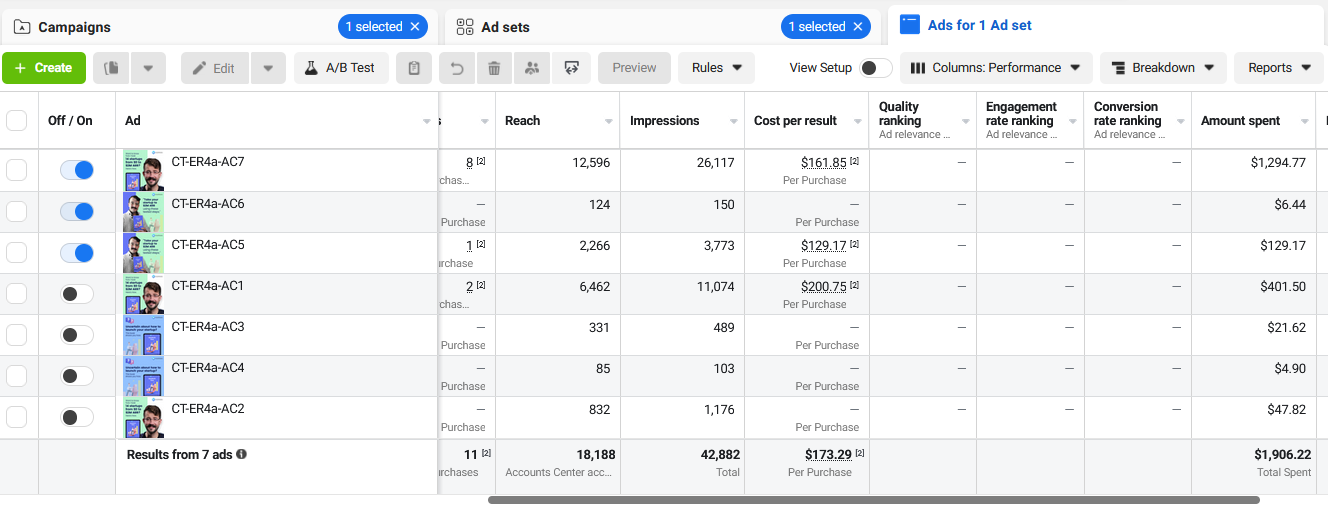Switch to the Campaigns tab
The height and width of the screenshot is (505, 1328).
click(x=74, y=27)
